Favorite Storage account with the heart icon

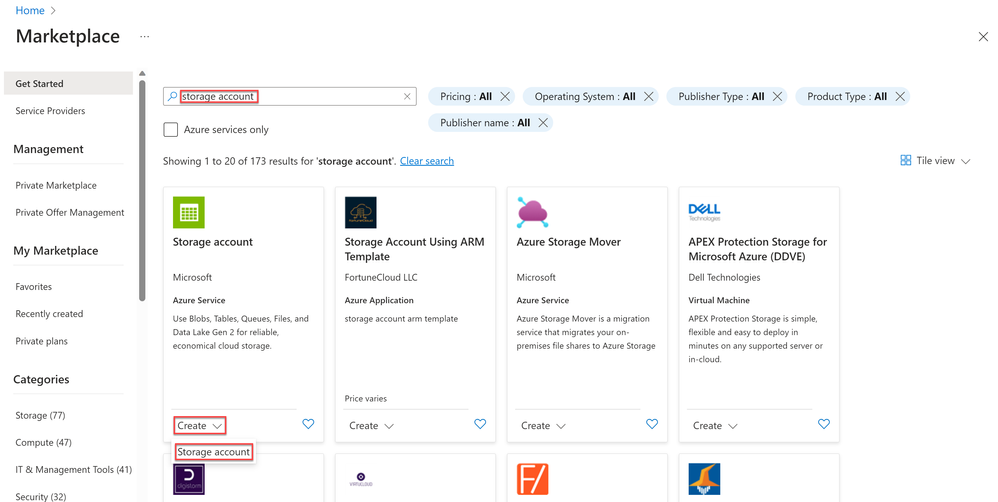[308, 424]
